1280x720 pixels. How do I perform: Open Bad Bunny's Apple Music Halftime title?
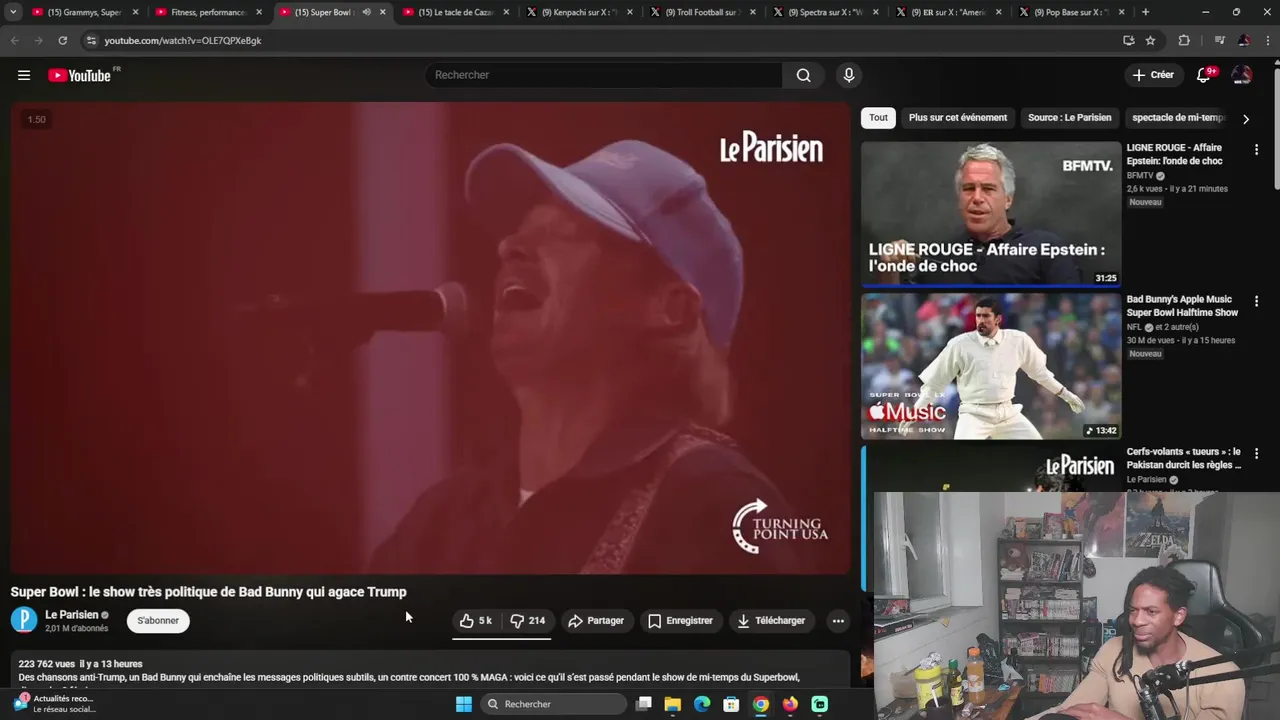[1182, 306]
